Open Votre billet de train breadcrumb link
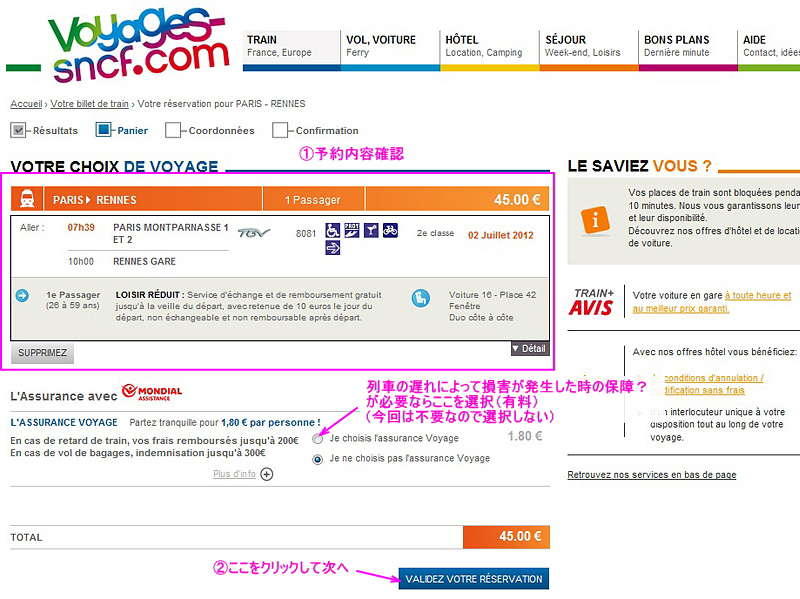Viewport: 800px width, 599px height. (x=89, y=104)
